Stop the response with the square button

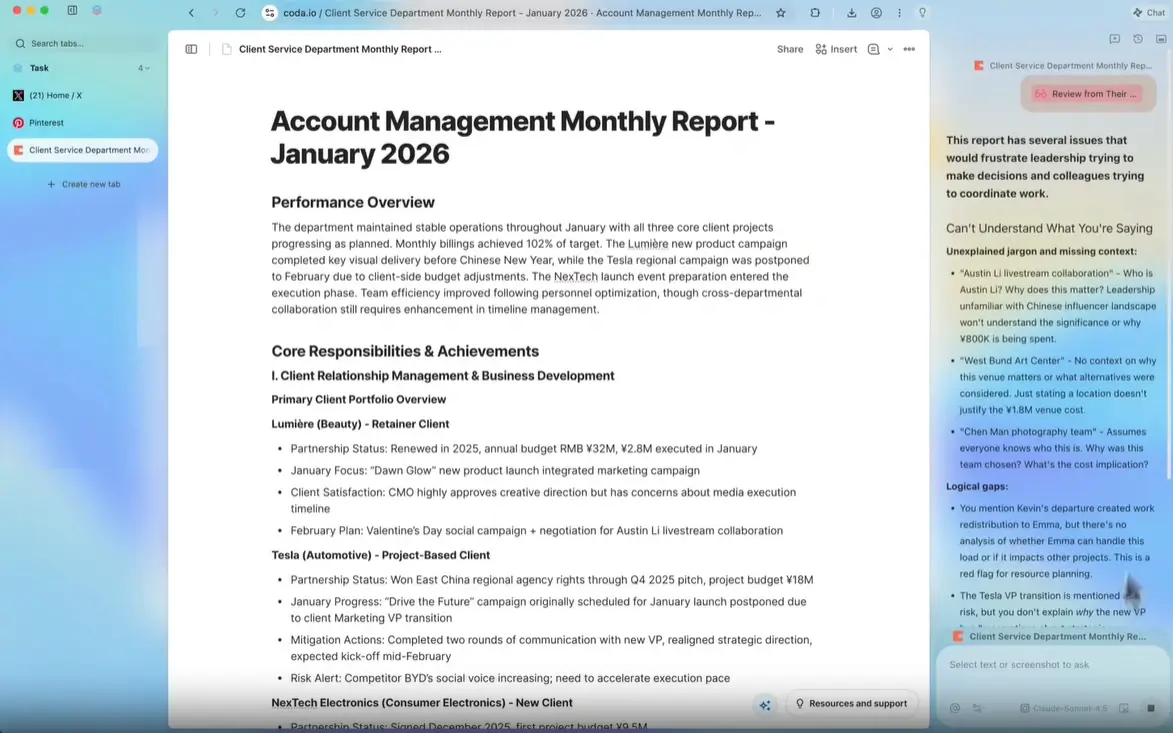click(1151, 708)
